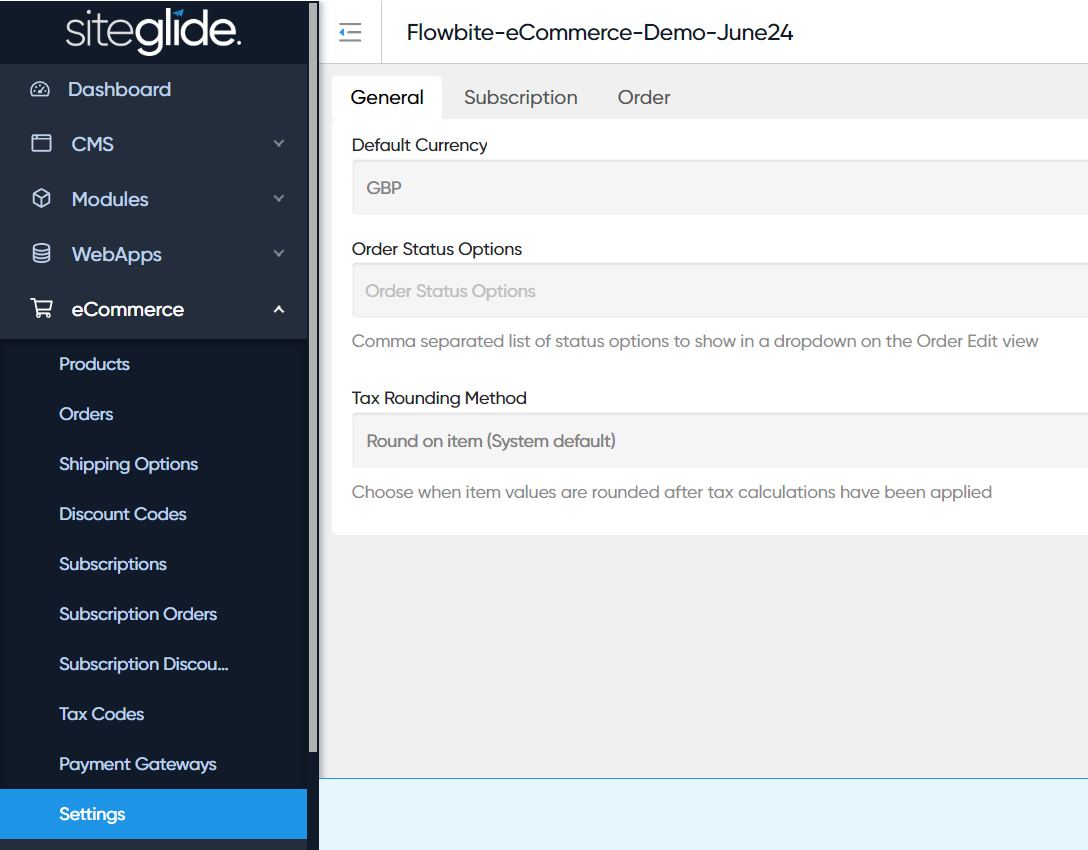
Task: Click the WebApps database icon
Action: 41,254
